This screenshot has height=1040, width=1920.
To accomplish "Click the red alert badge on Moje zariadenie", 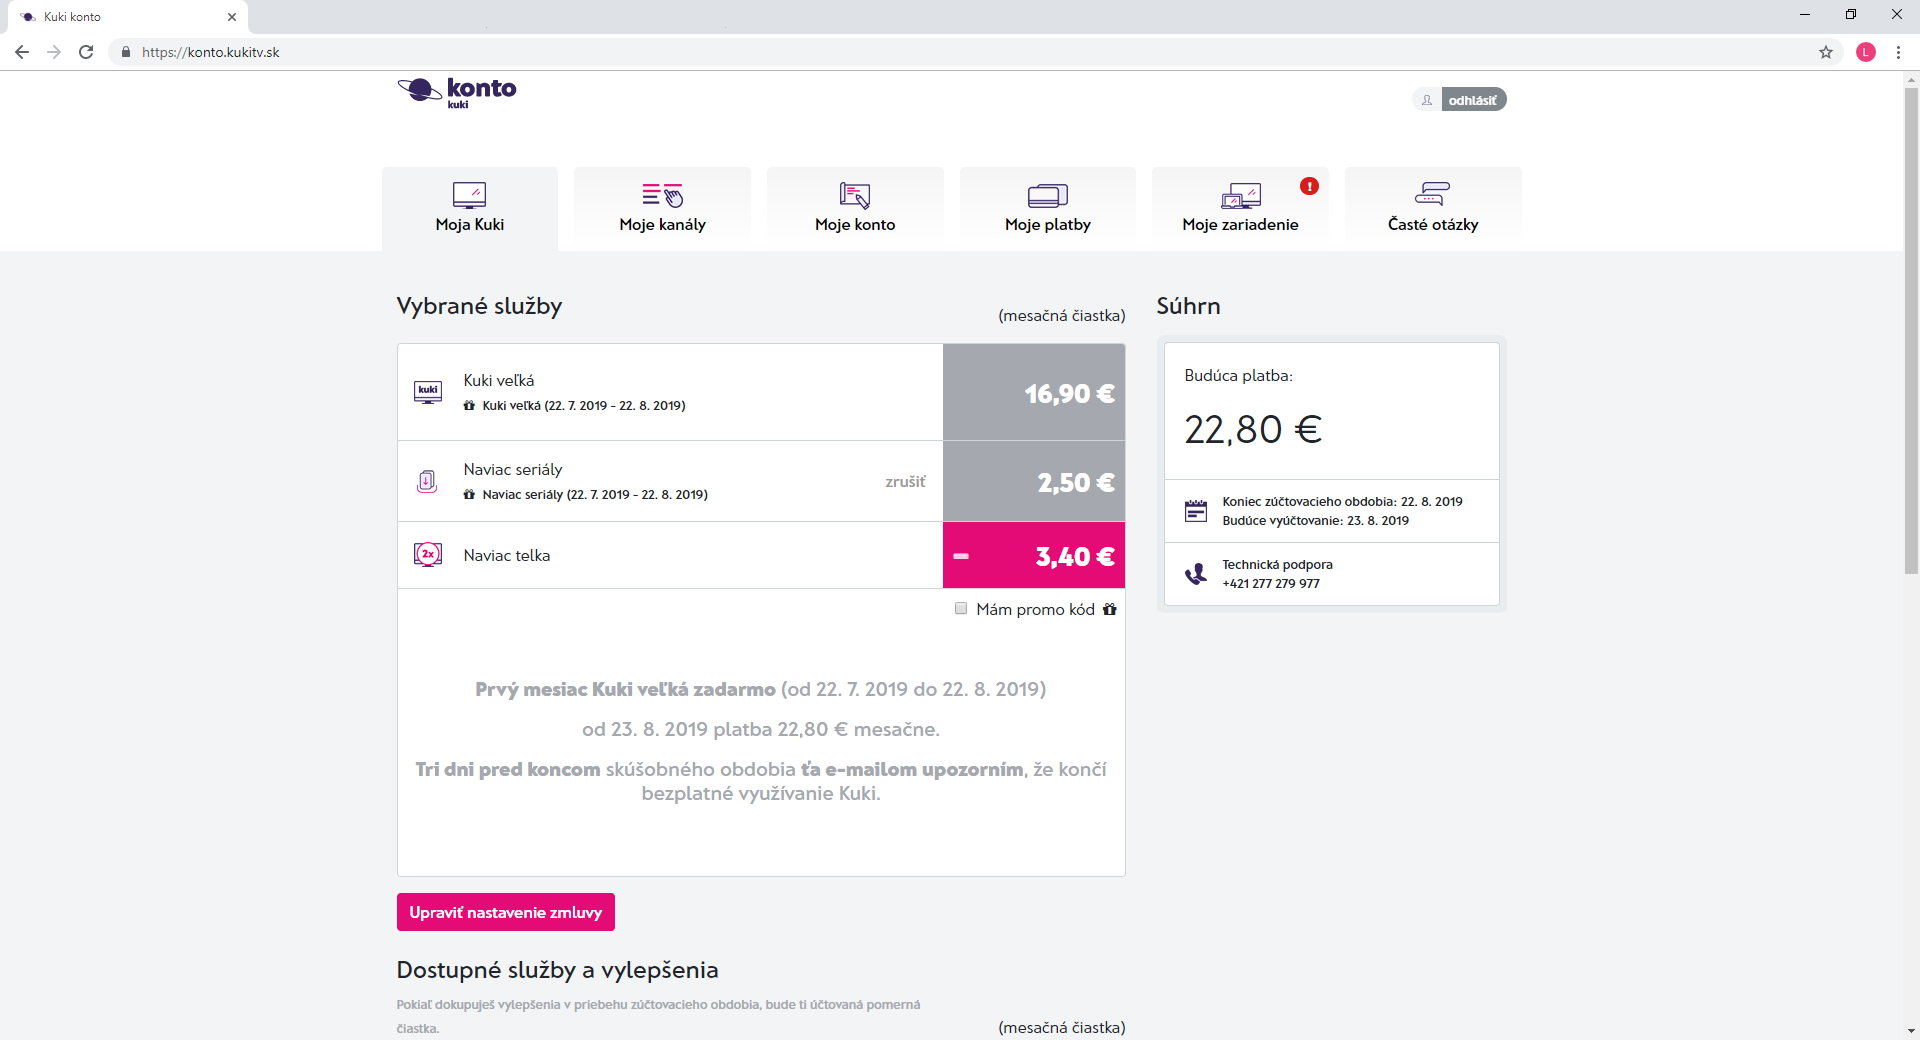I will [1309, 186].
